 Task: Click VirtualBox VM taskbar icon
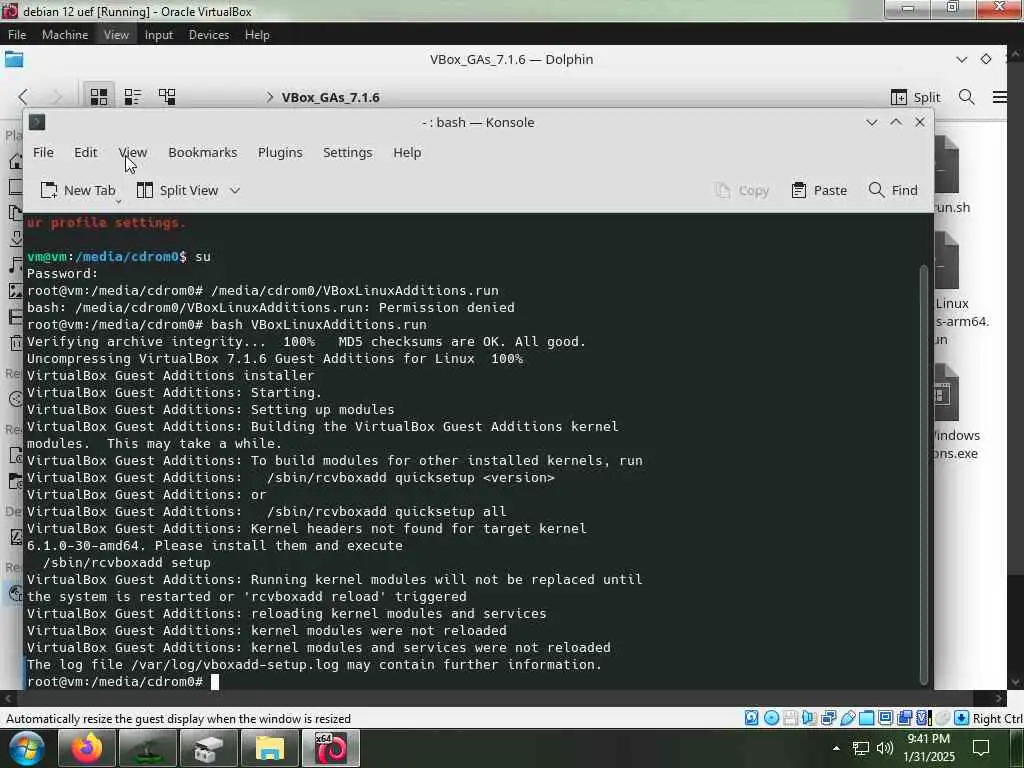tap(331, 748)
